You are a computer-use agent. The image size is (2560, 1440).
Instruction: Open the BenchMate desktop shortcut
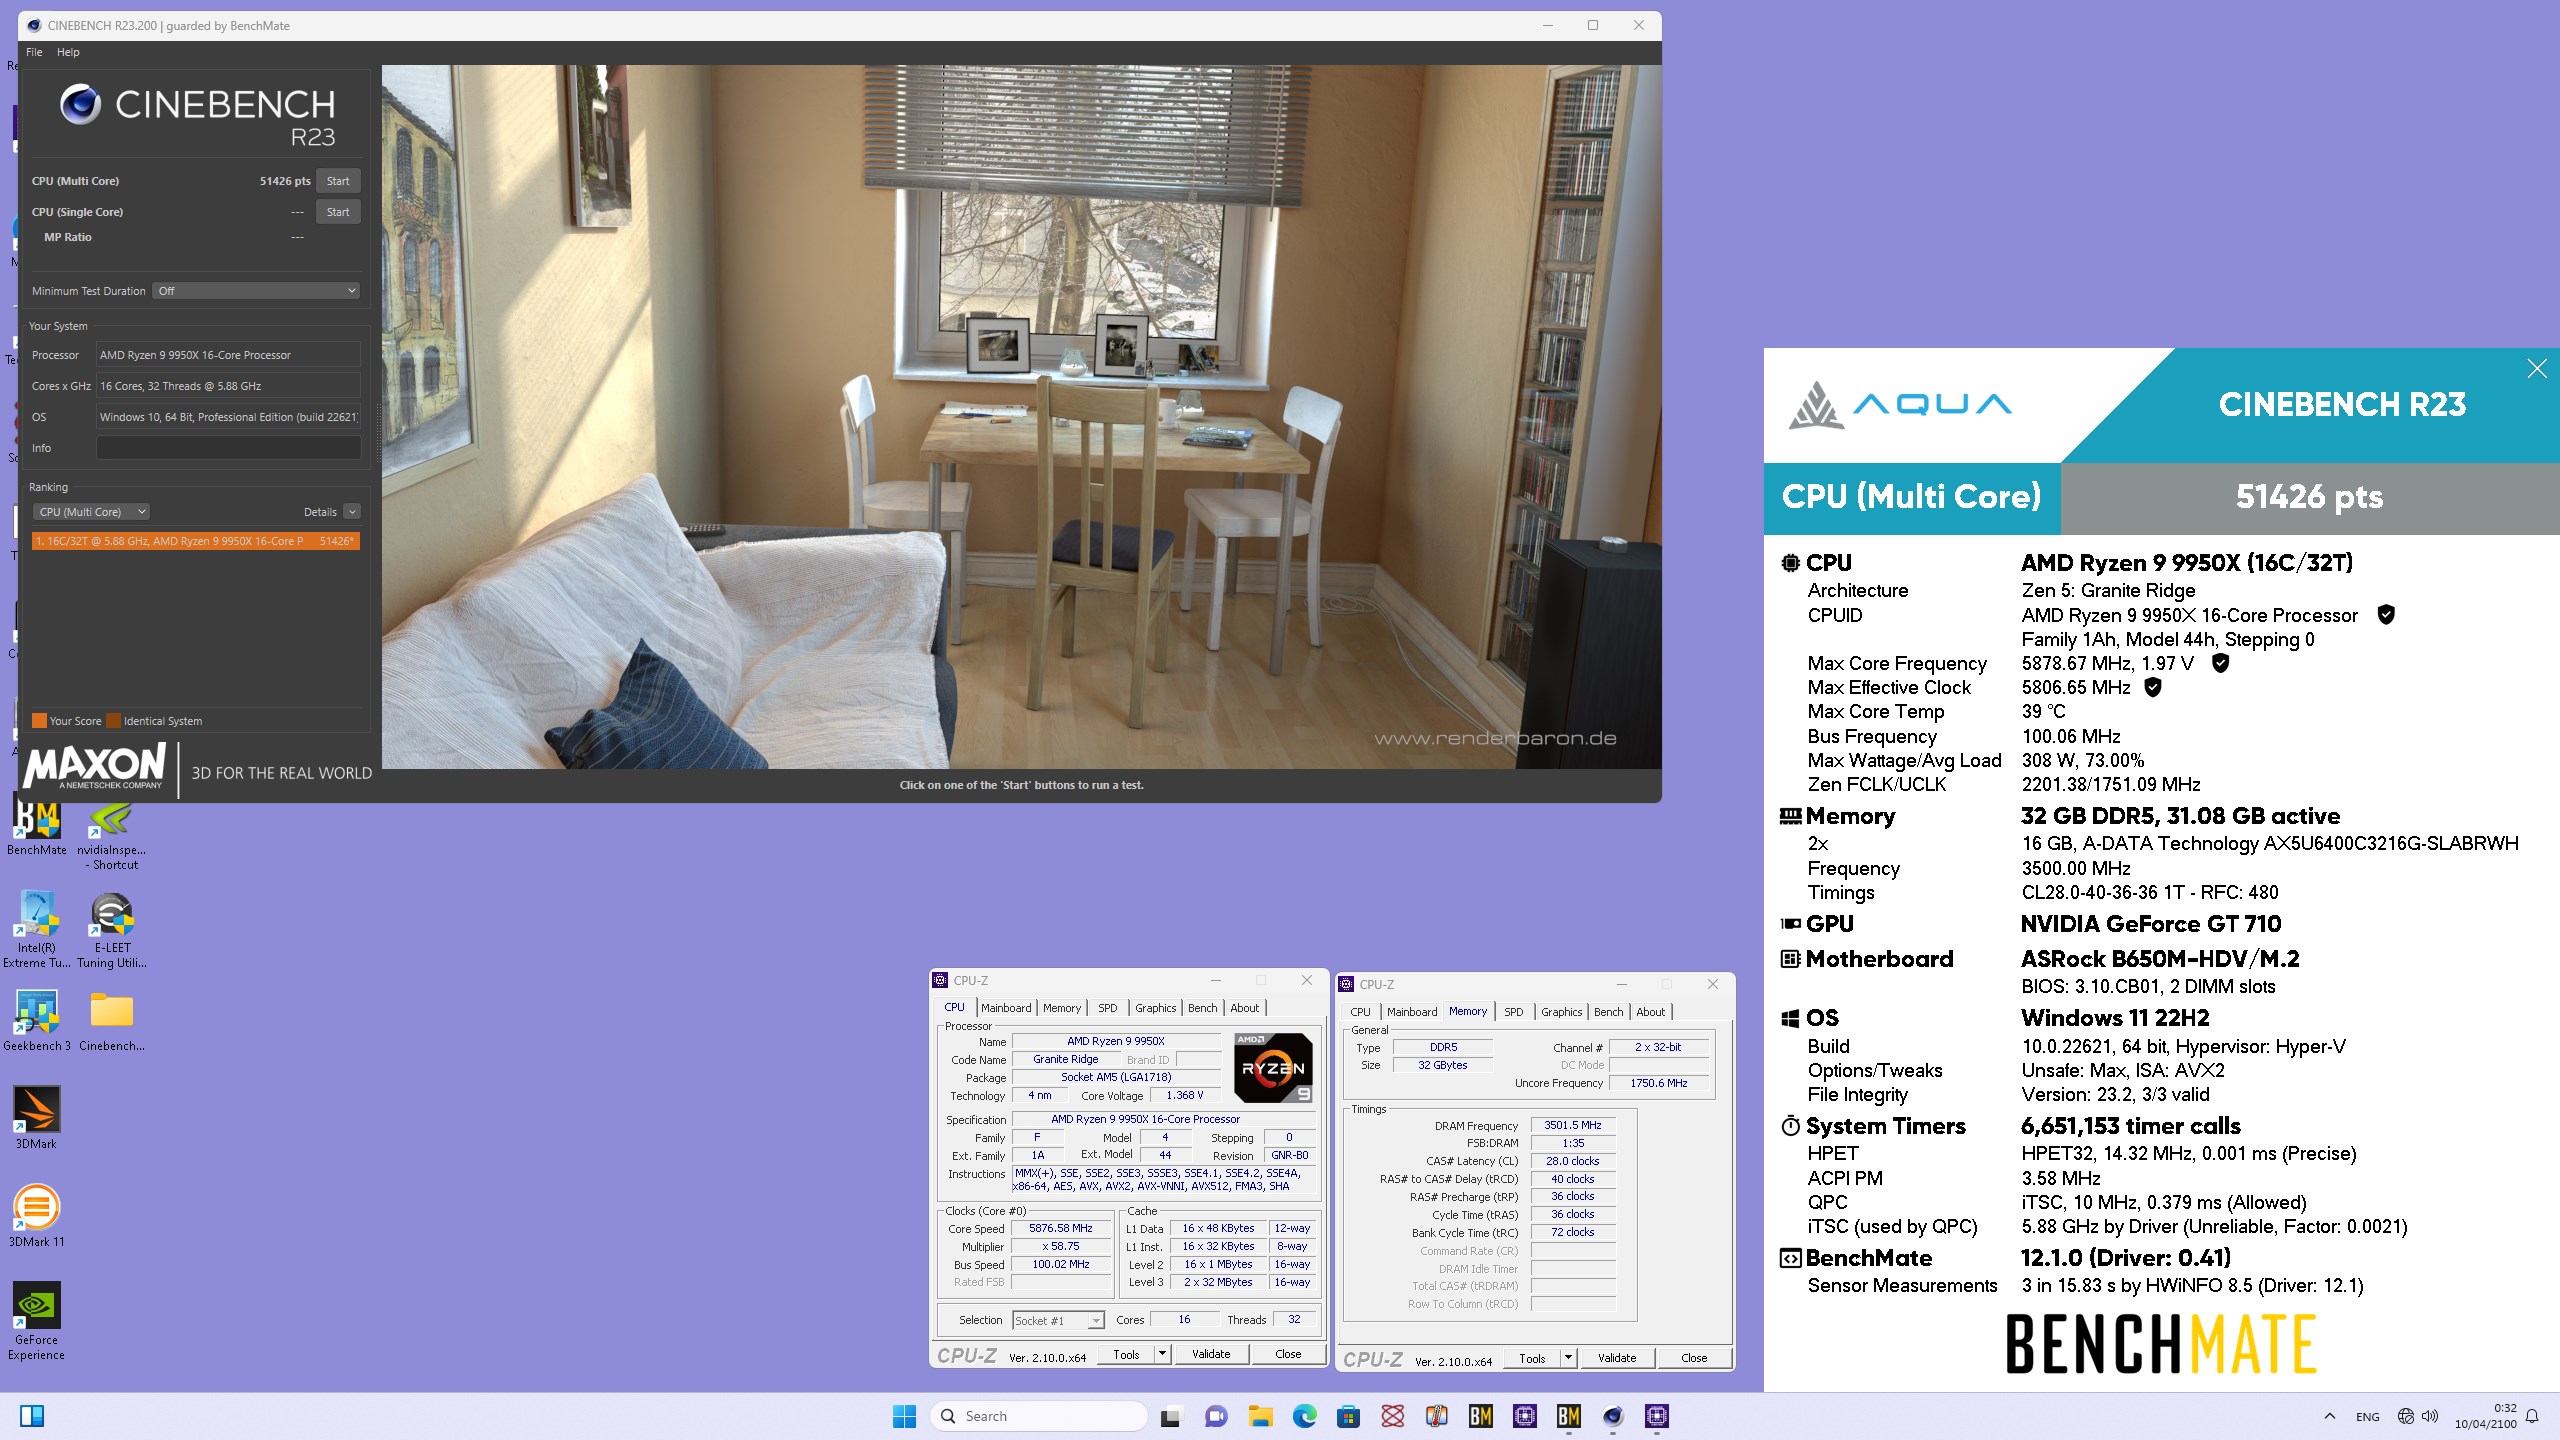point(36,827)
